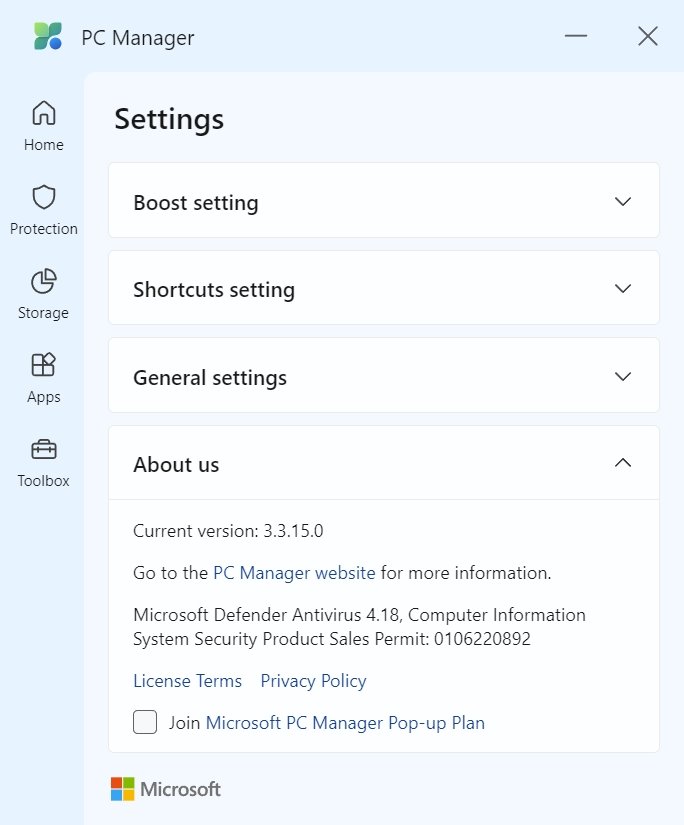Click the Boost setting heading text

click(x=196, y=203)
